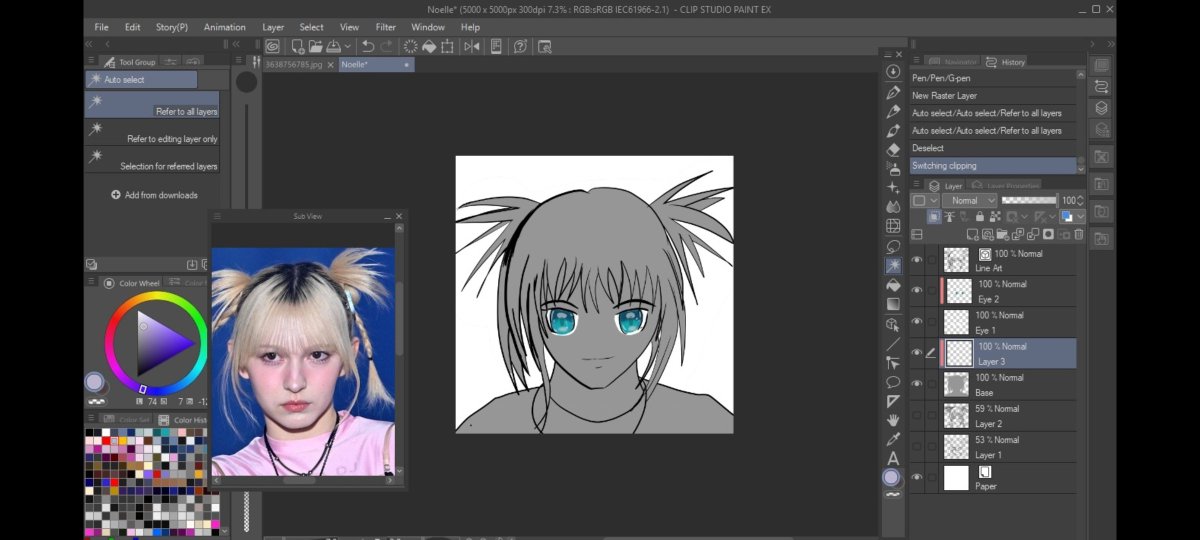The width and height of the screenshot is (1200, 540).
Task: Open the Filter menu
Action: pos(385,27)
